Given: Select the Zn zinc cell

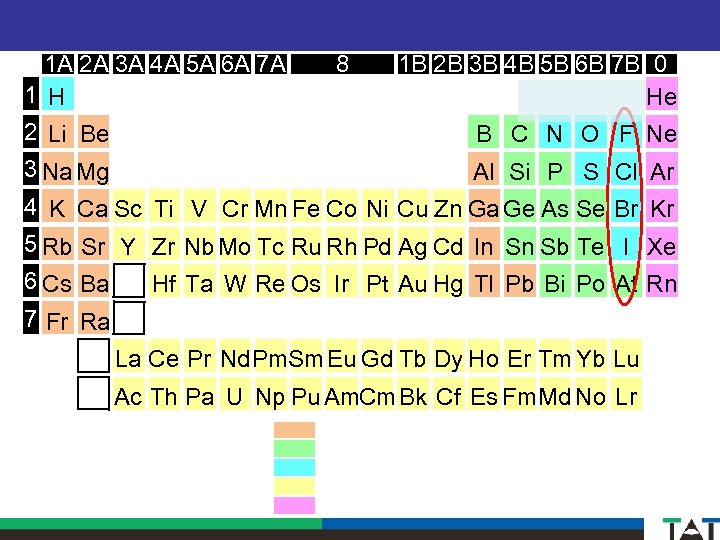Looking at the screenshot, I should coord(448,206).
